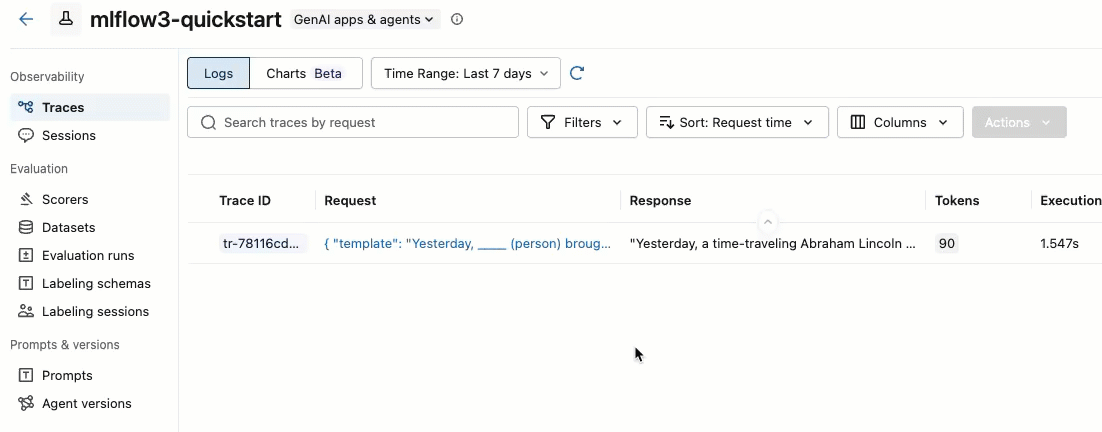
Task: Open the Filters dropdown
Action: pyautogui.click(x=581, y=122)
